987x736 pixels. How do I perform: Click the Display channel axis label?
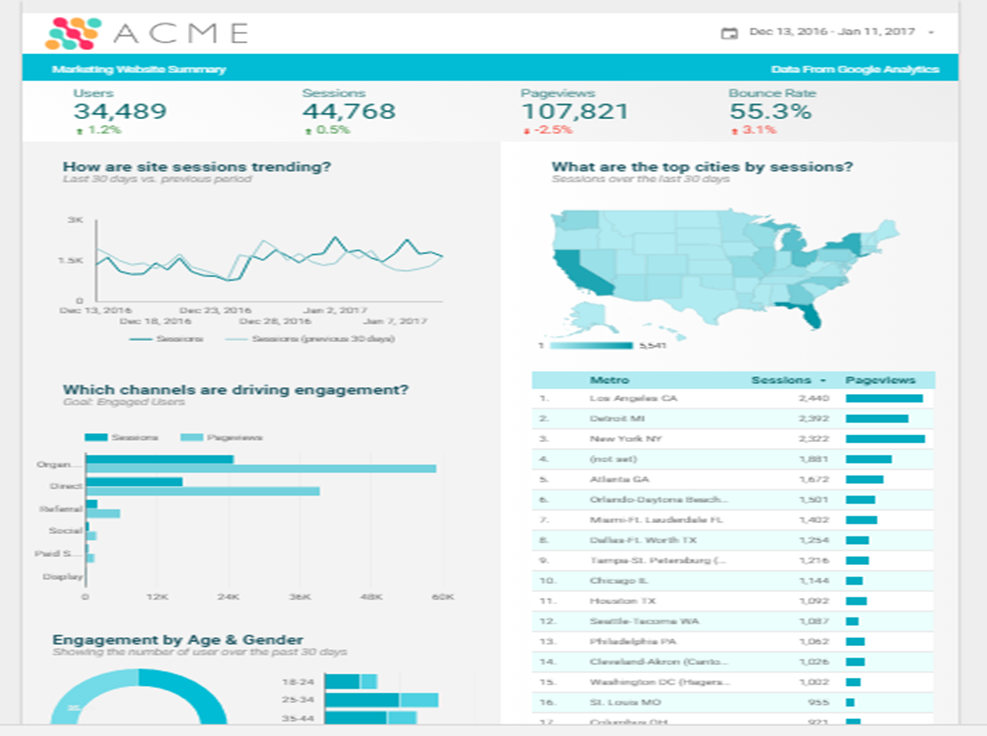62,577
